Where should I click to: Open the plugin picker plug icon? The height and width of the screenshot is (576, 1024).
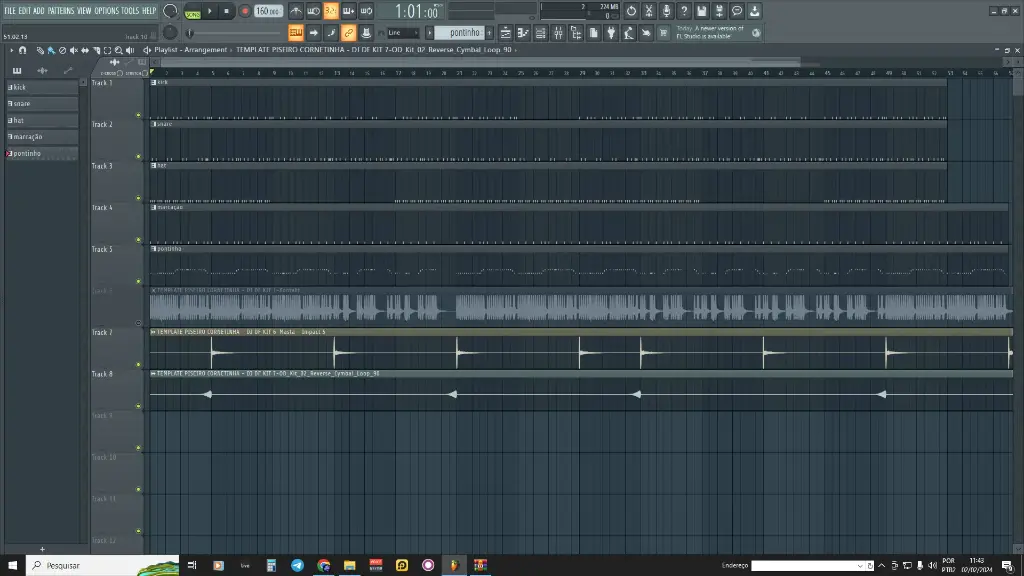[611, 33]
